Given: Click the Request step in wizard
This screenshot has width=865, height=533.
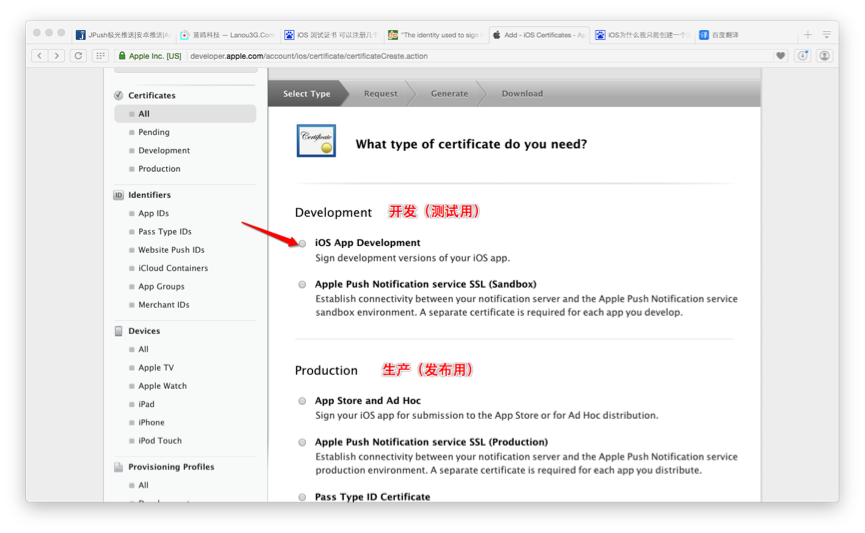Looking at the screenshot, I should click(381, 94).
